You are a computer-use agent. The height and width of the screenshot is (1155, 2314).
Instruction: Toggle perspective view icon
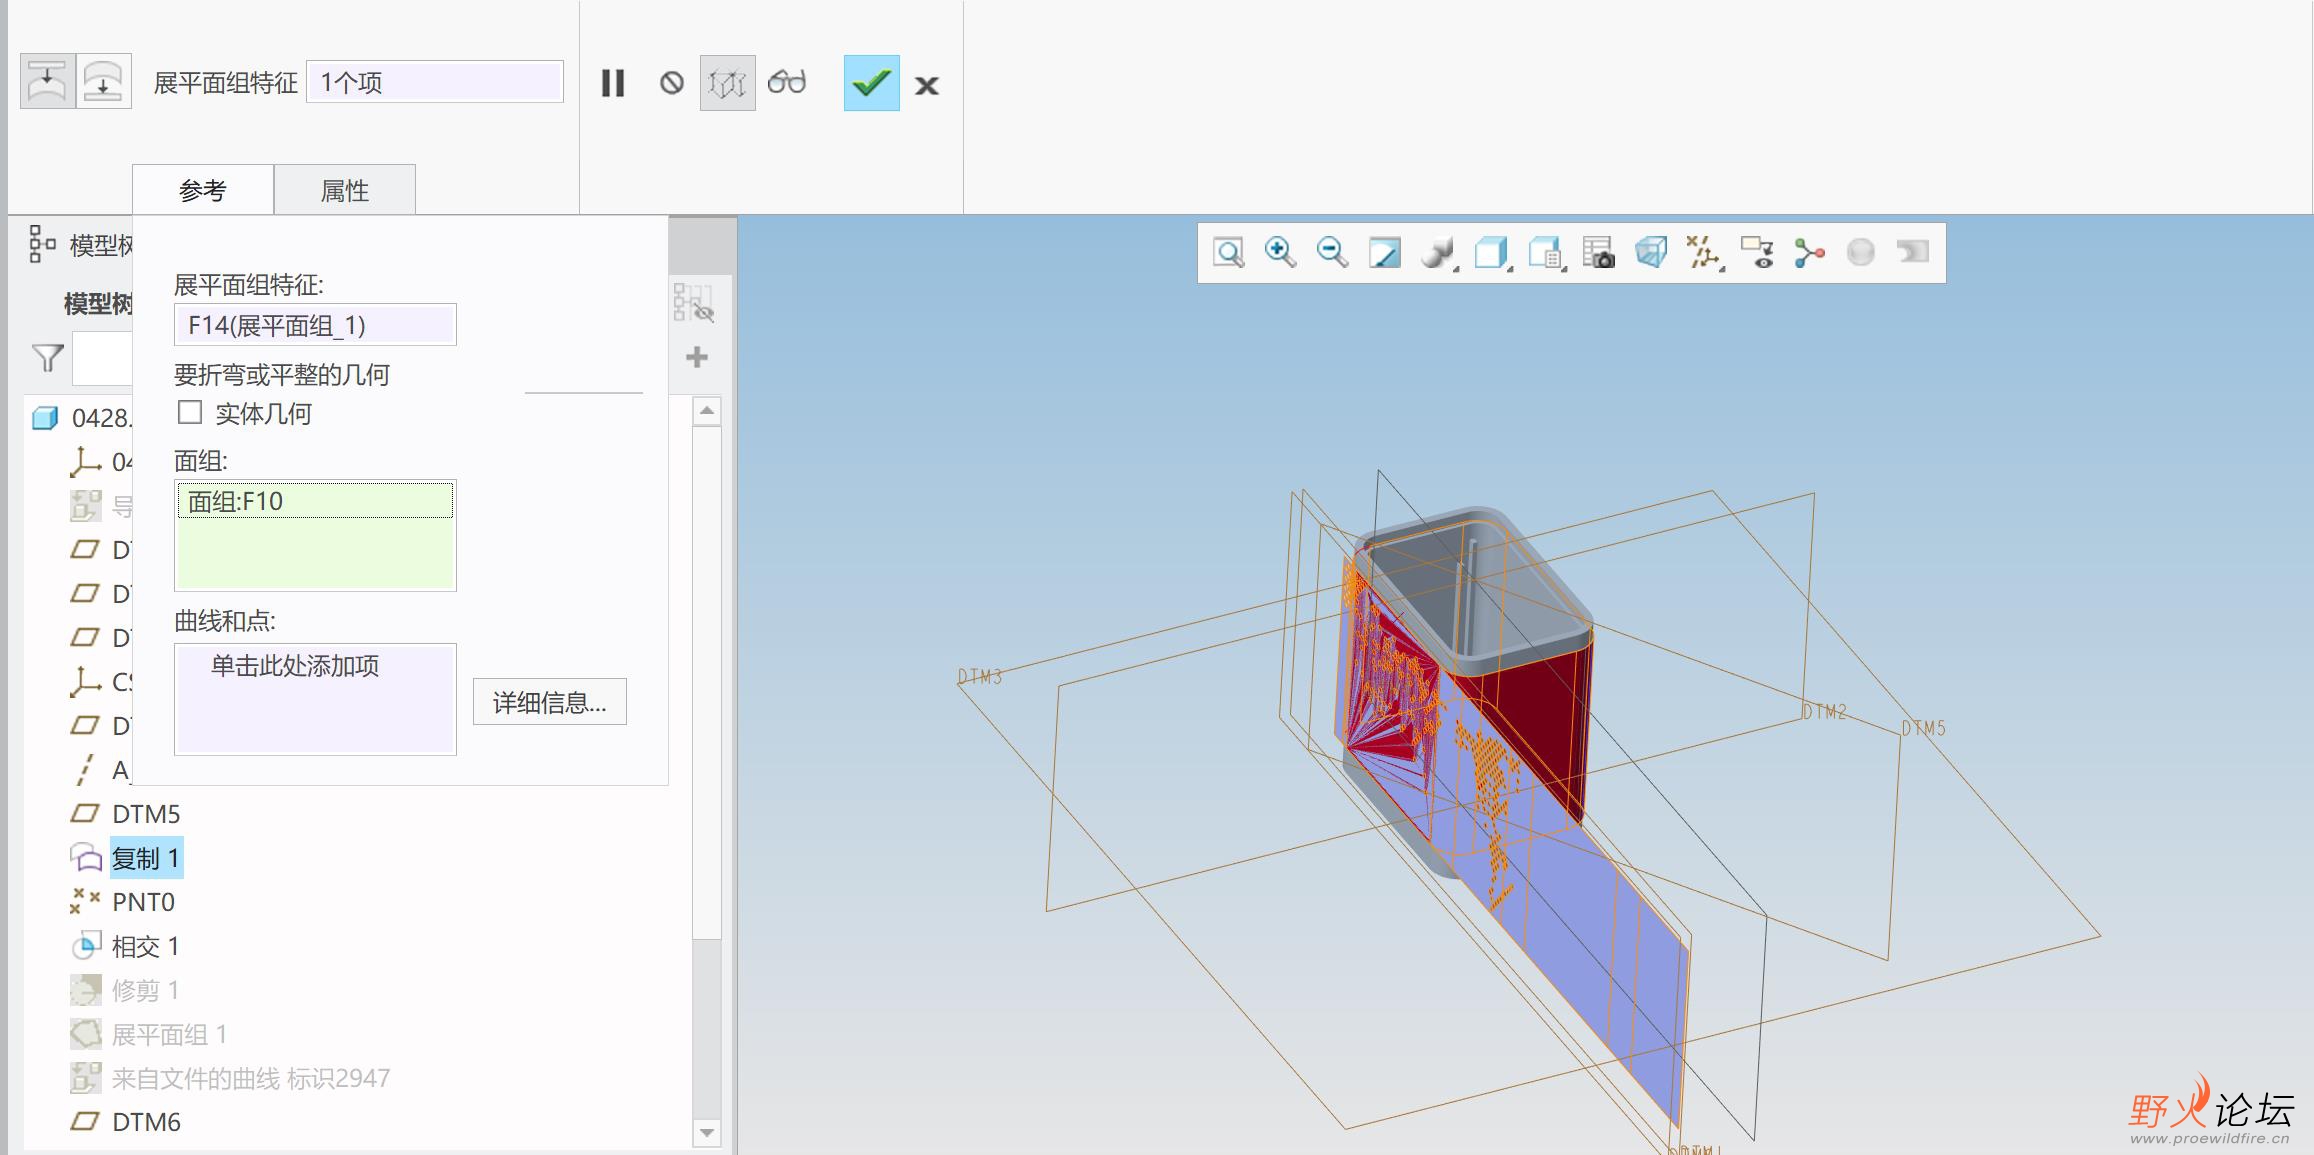(x=1651, y=253)
